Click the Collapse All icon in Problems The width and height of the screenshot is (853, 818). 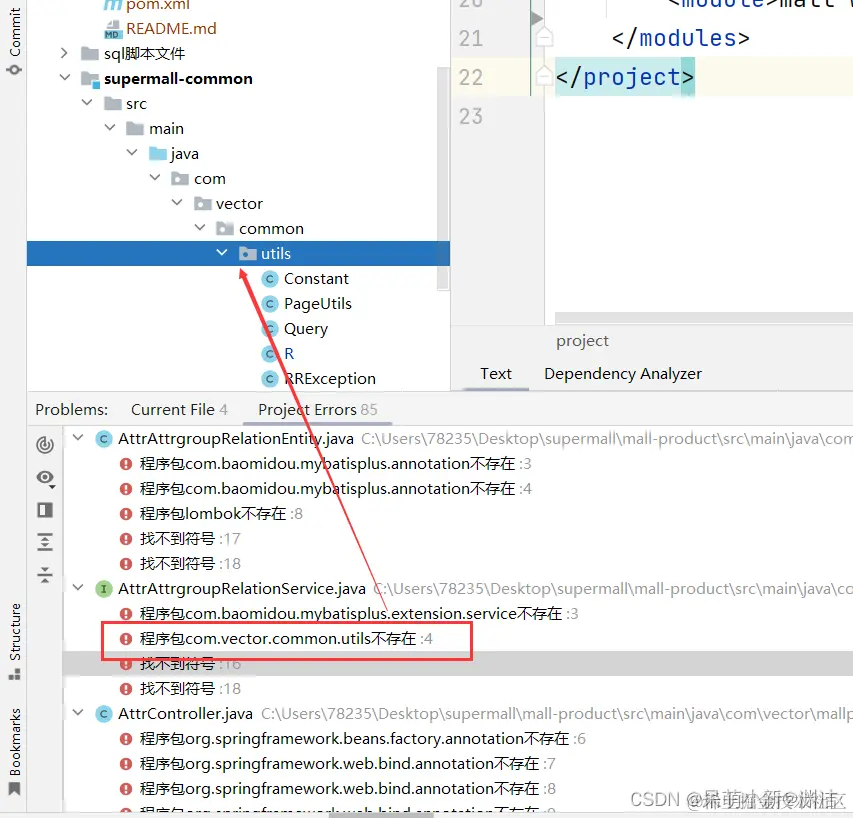[x=45, y=574]
